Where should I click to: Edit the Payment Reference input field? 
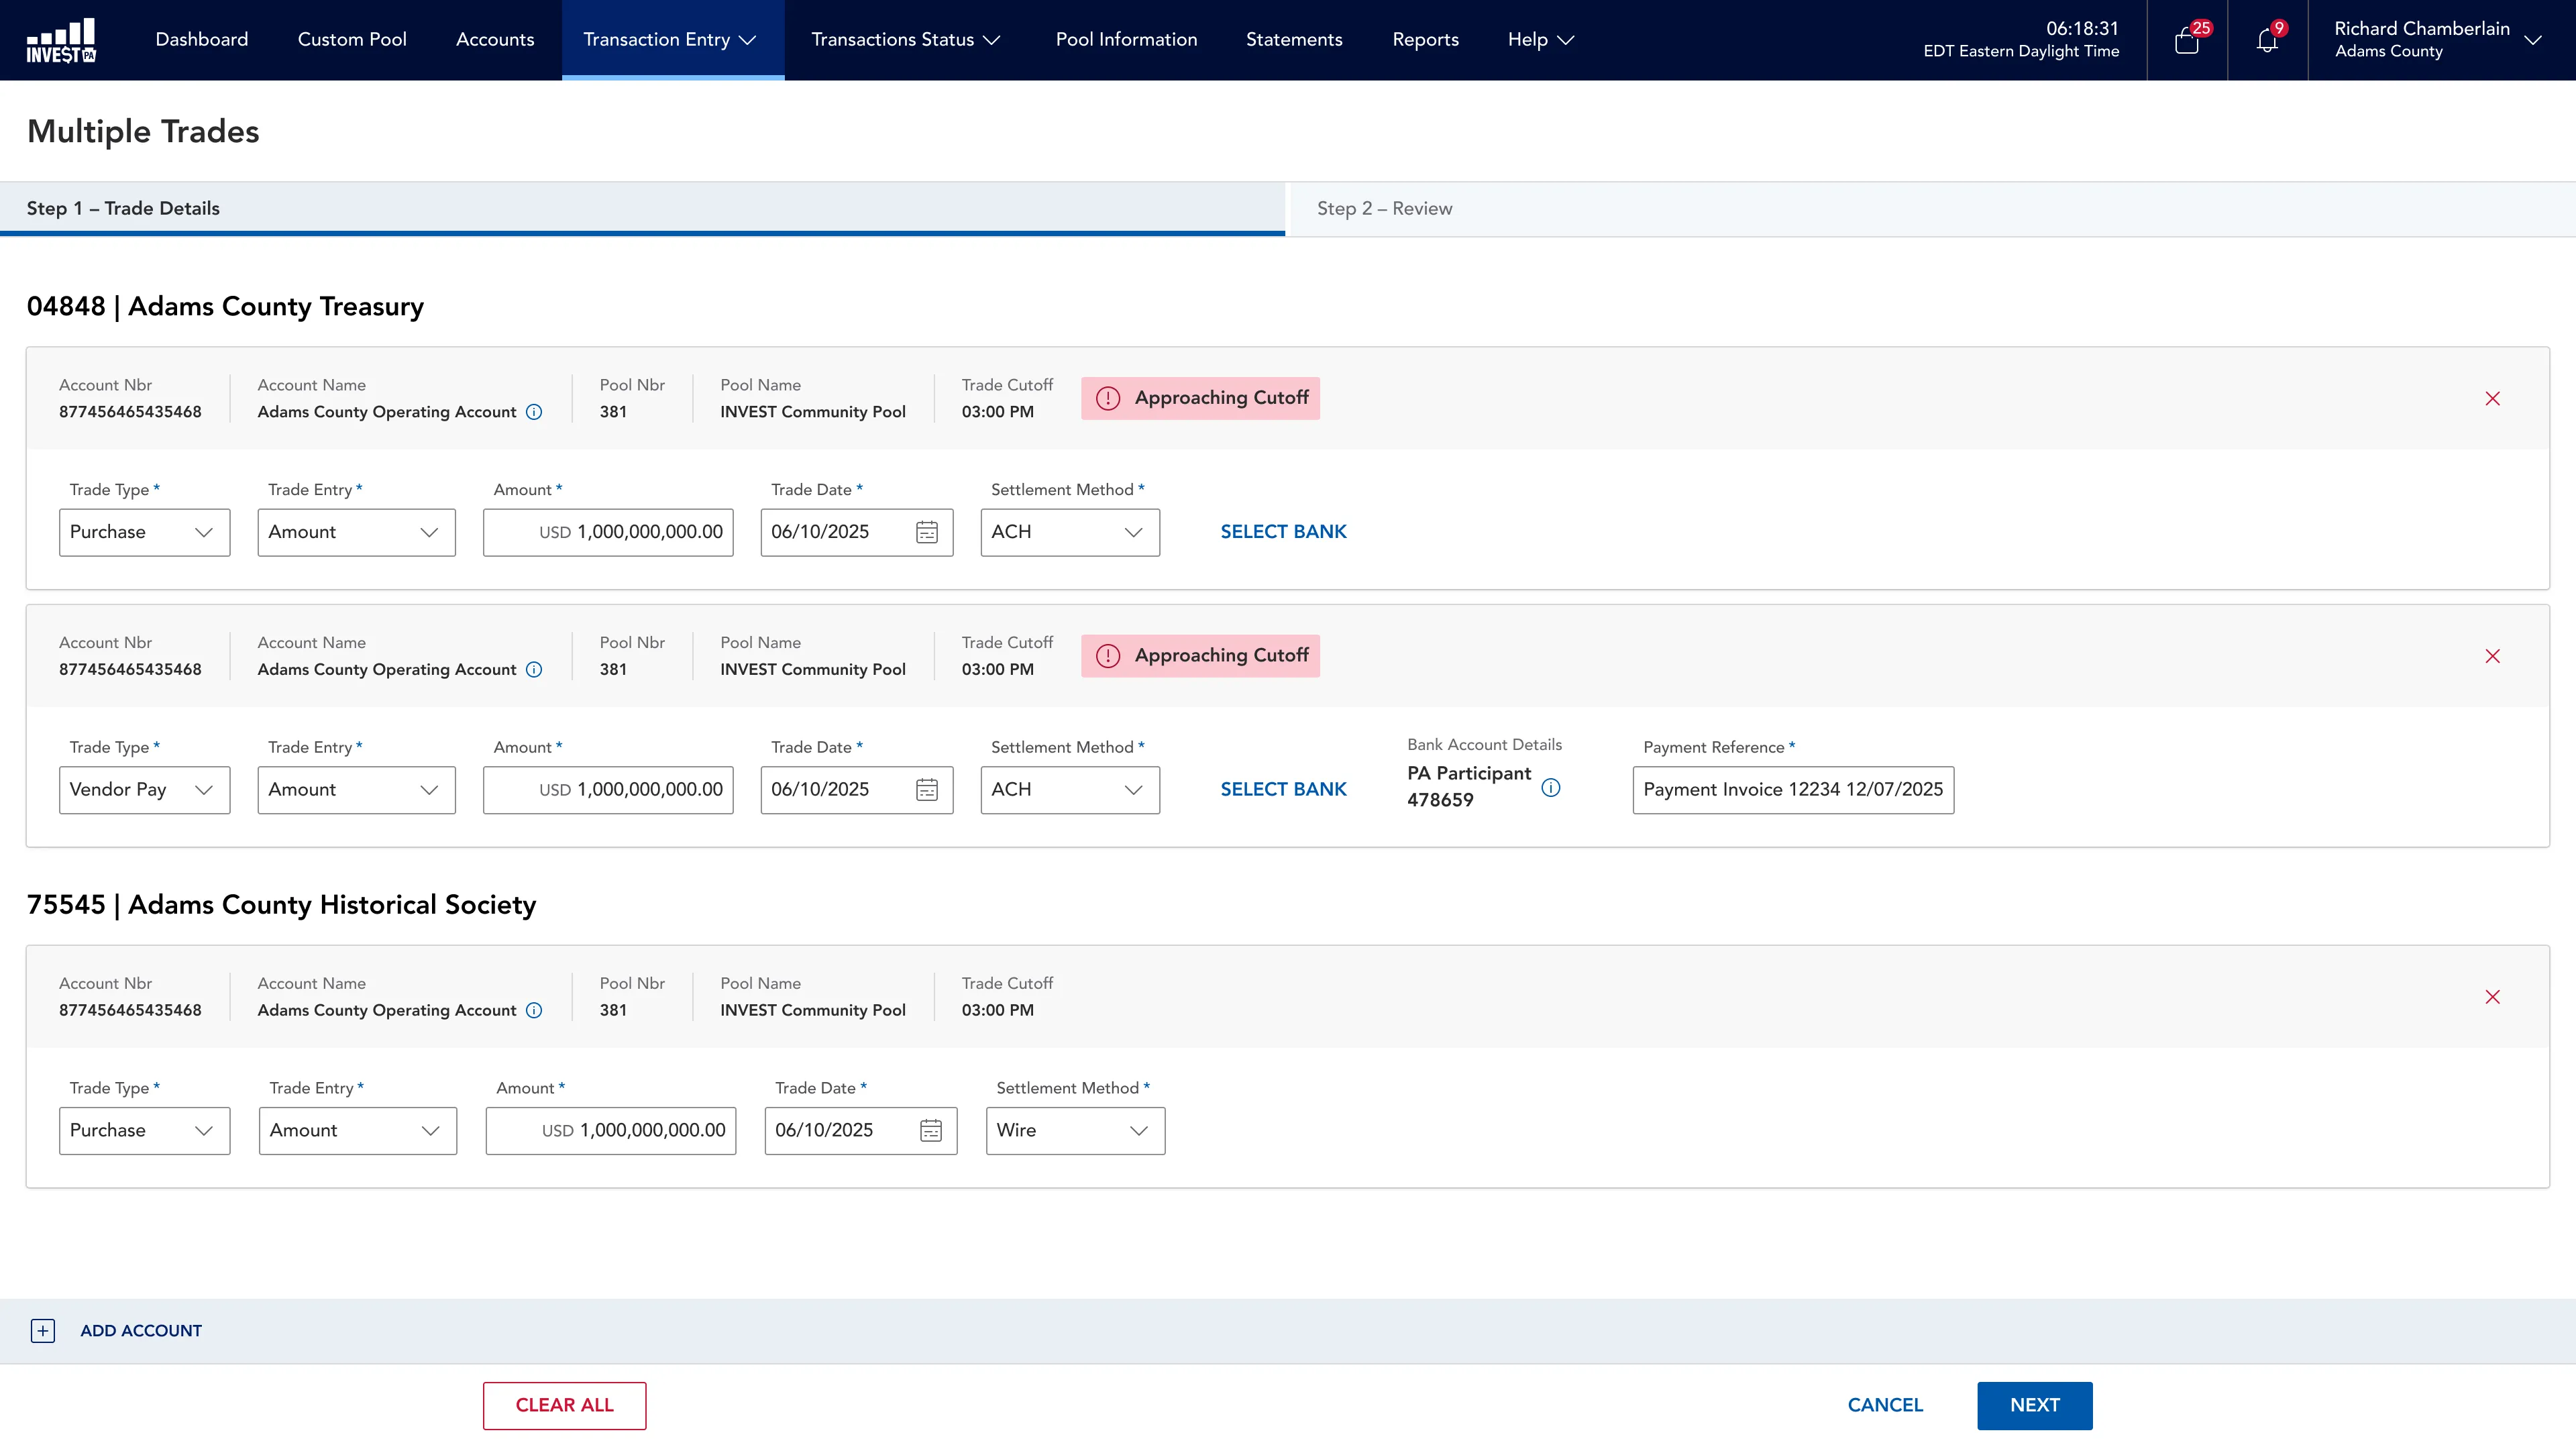click(x=1793, y=790)
